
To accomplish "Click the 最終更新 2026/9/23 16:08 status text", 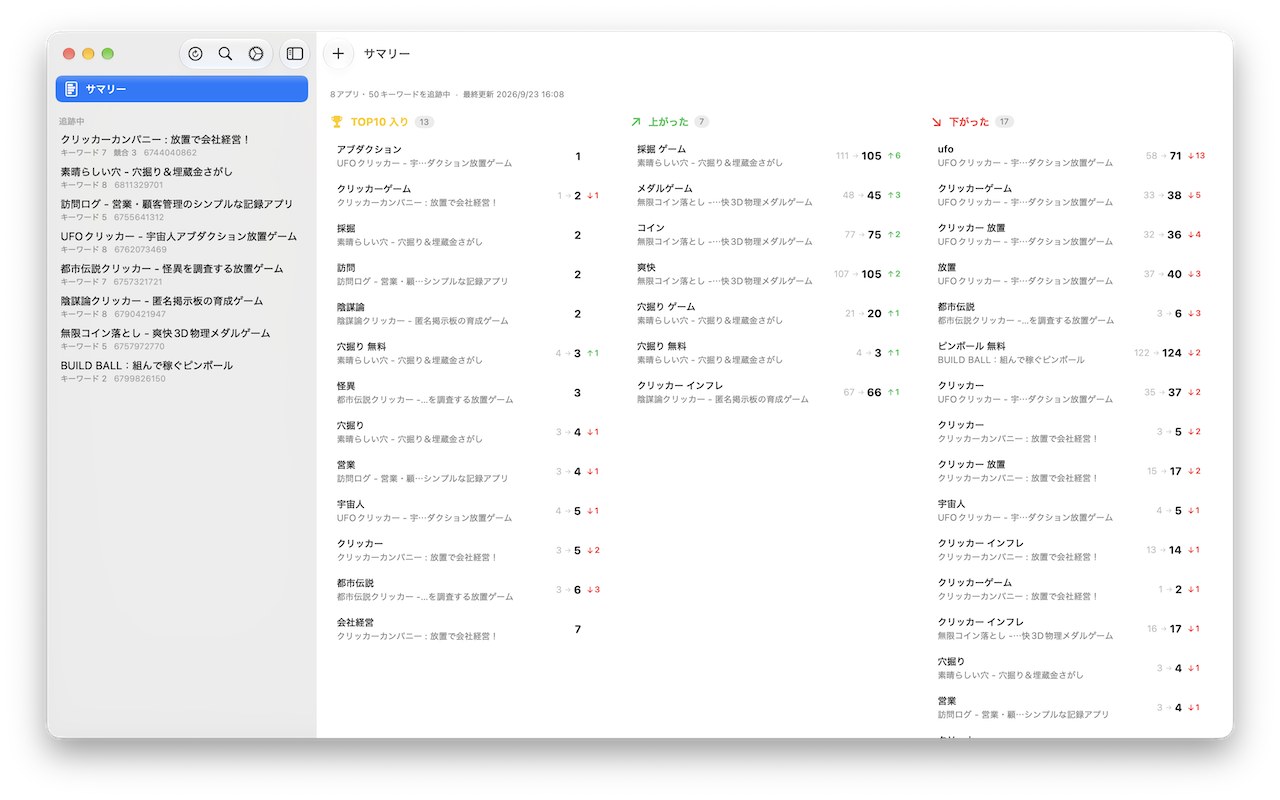I will [513, 95].
